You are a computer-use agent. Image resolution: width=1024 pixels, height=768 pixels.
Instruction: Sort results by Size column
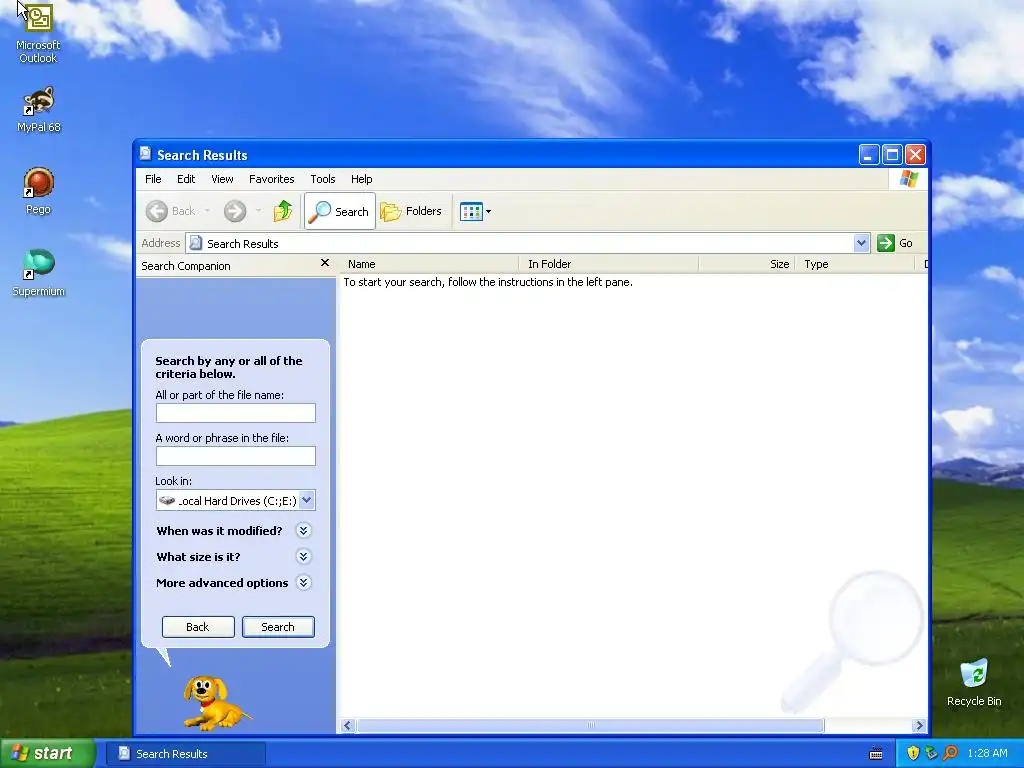coord(746,264)
